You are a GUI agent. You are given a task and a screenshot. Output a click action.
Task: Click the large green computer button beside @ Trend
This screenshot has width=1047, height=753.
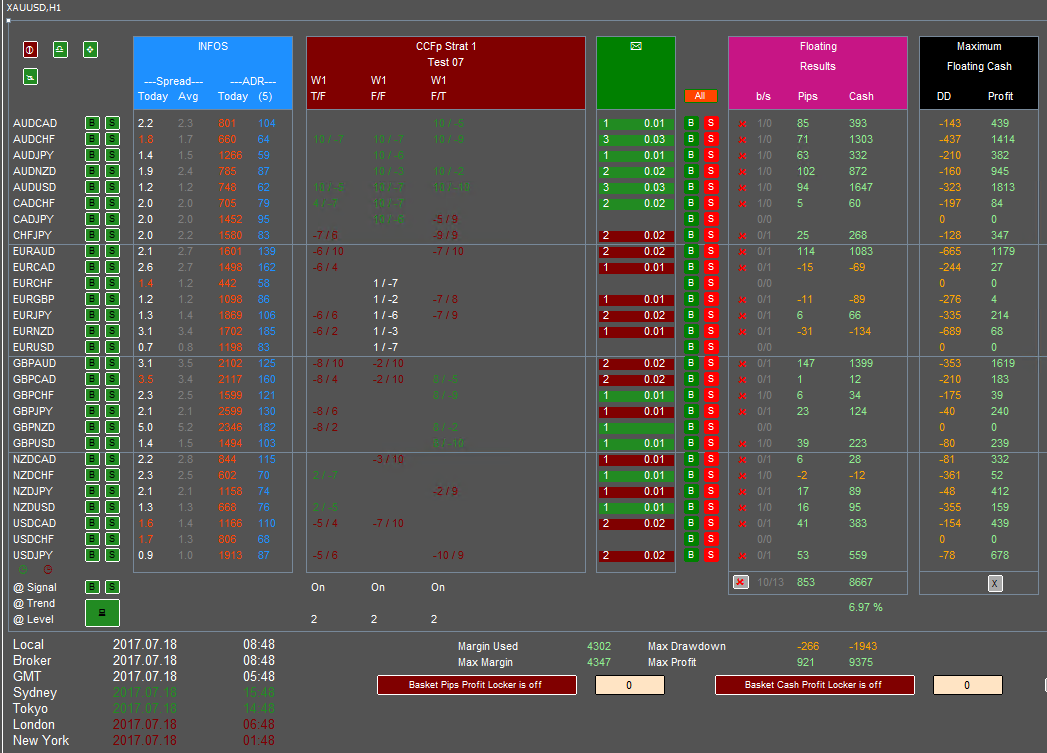(x=102, y=613)
